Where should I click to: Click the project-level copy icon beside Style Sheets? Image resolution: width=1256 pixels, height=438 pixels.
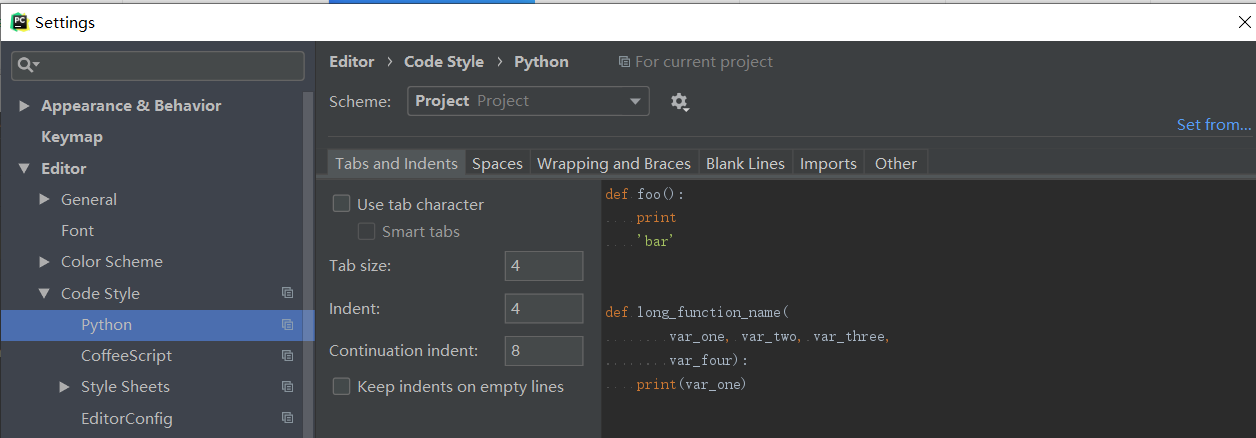[288, 387]
